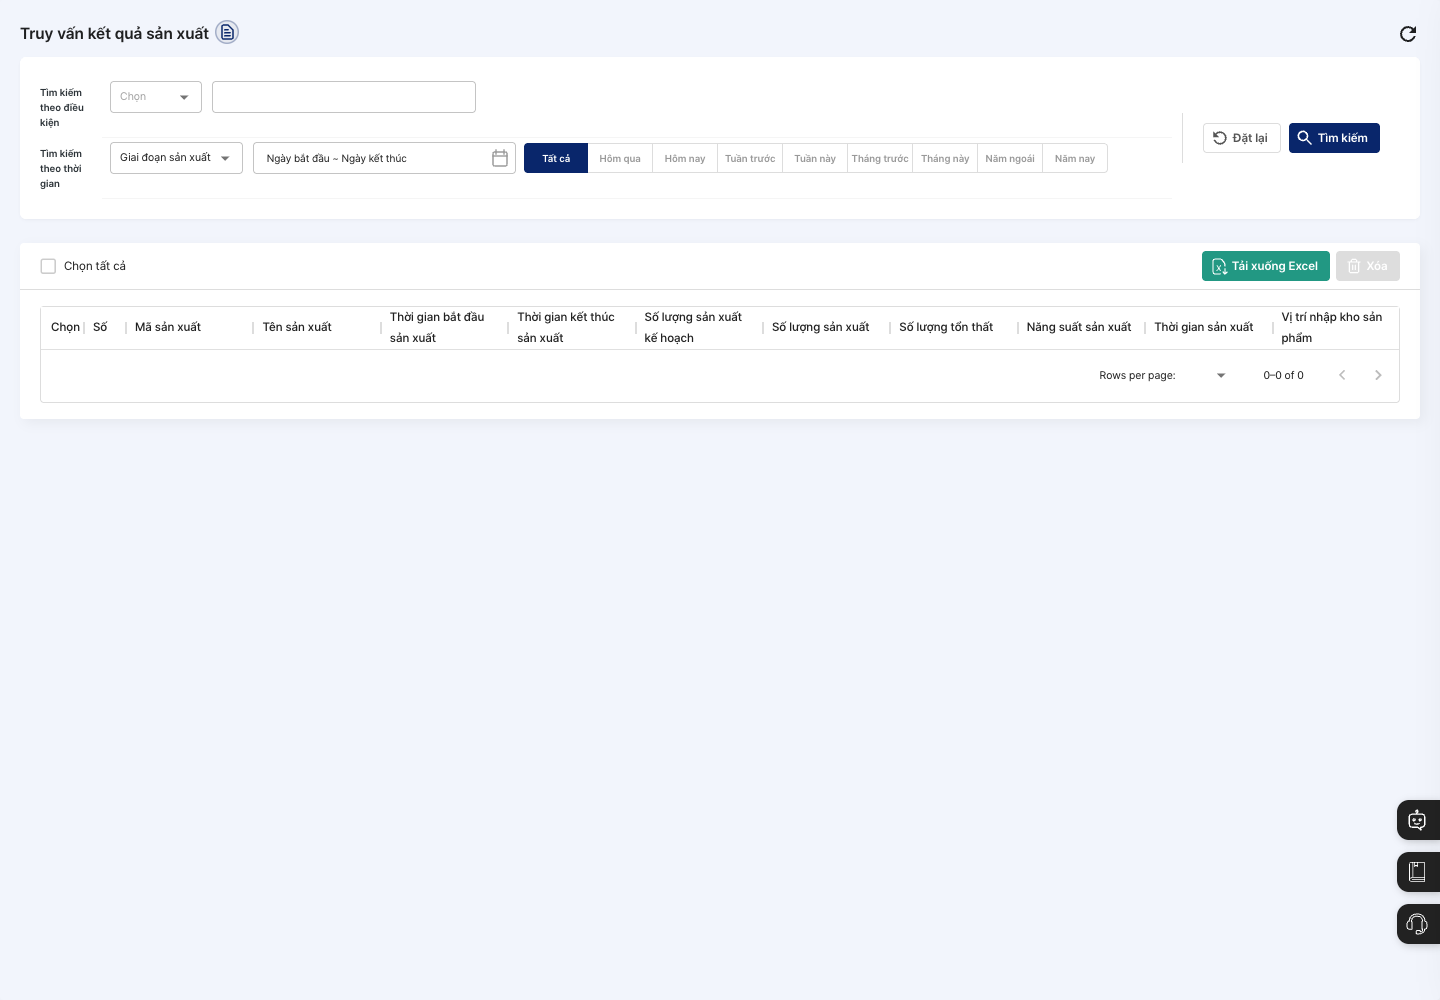Select the 'Hôm nay' time filter
This screenshot has height=1000, width=1440.
685,158
